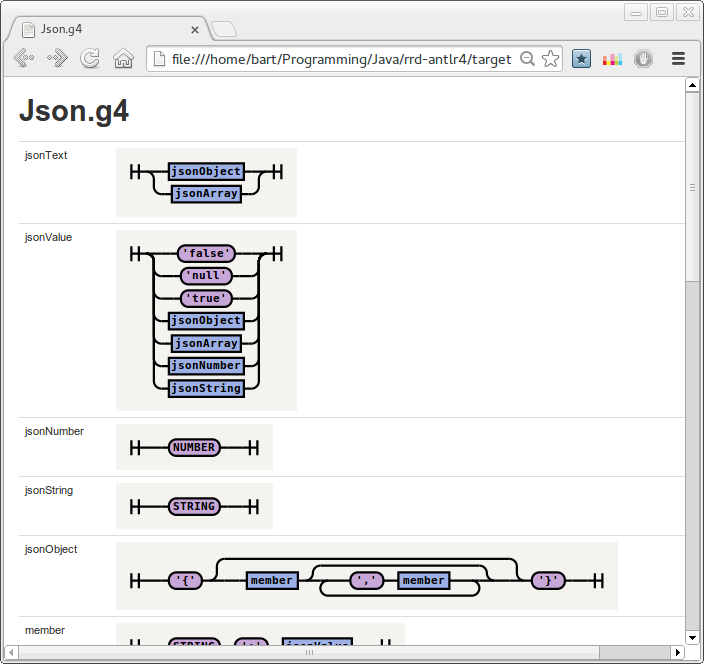Click '{' token in jsonObject diagram
The width and height of the screenshot is (704, 664).
[185, 581]
